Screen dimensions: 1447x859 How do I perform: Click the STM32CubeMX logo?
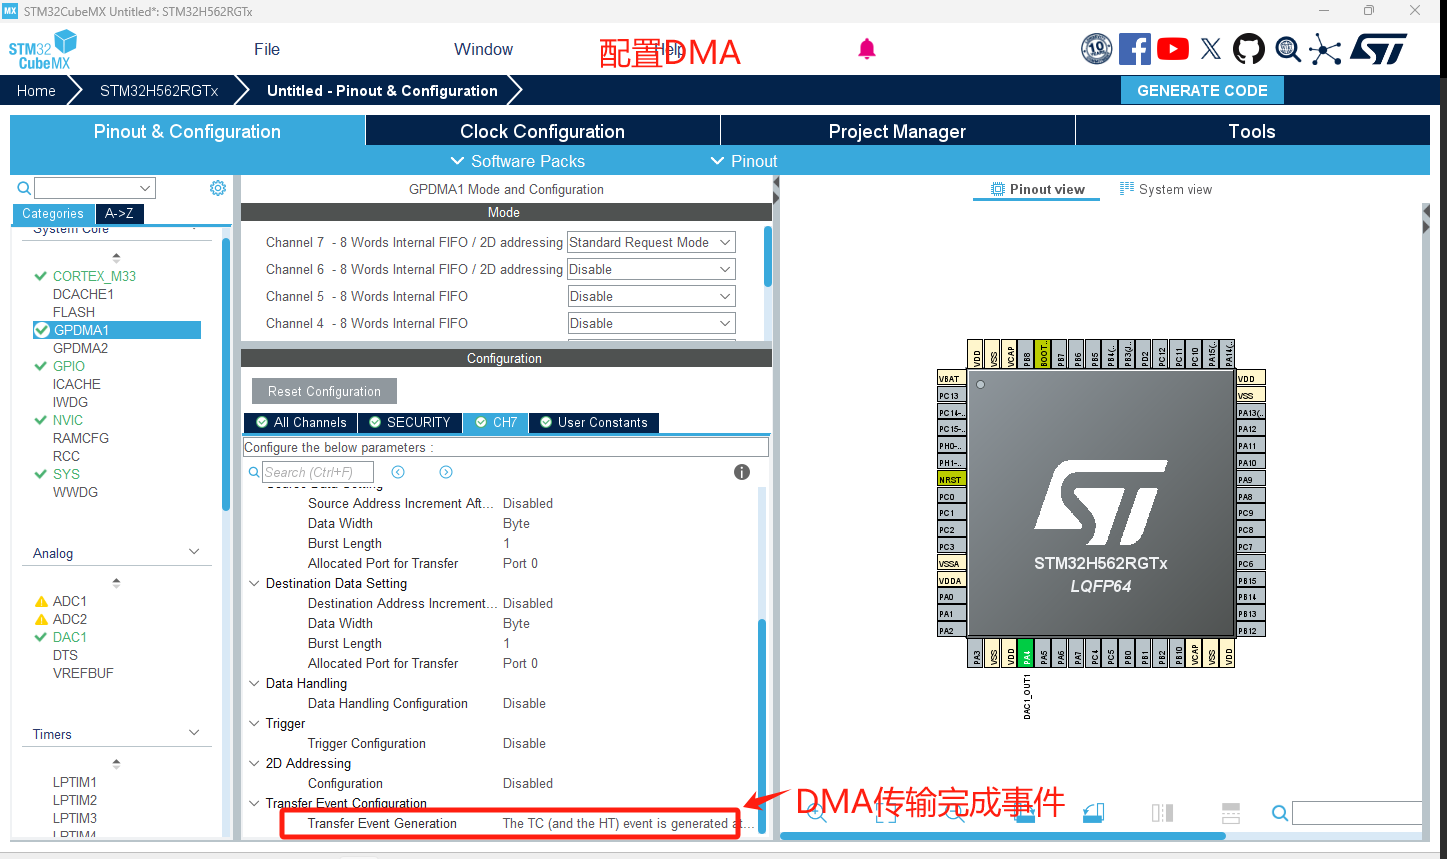click(x=43, y=49)
